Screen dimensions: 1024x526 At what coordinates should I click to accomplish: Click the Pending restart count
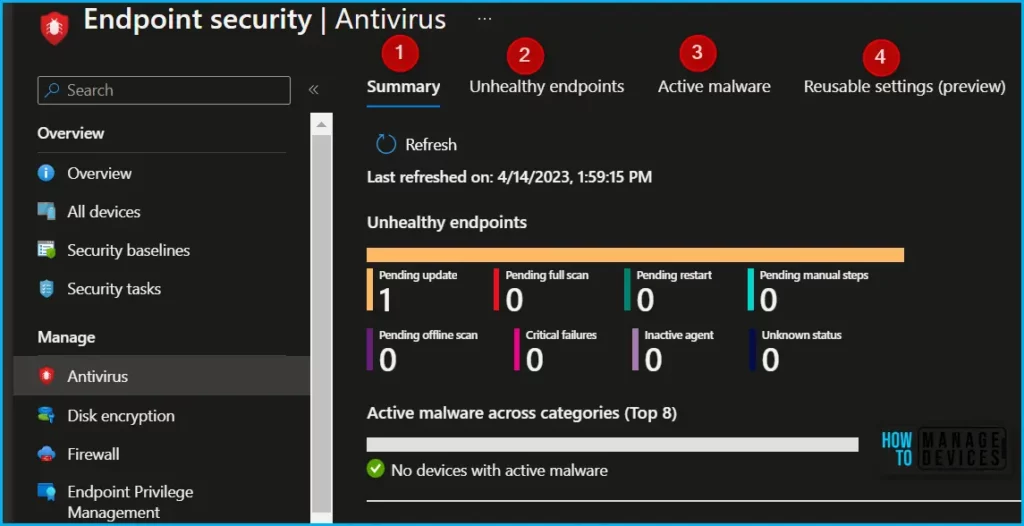(645, 300)
